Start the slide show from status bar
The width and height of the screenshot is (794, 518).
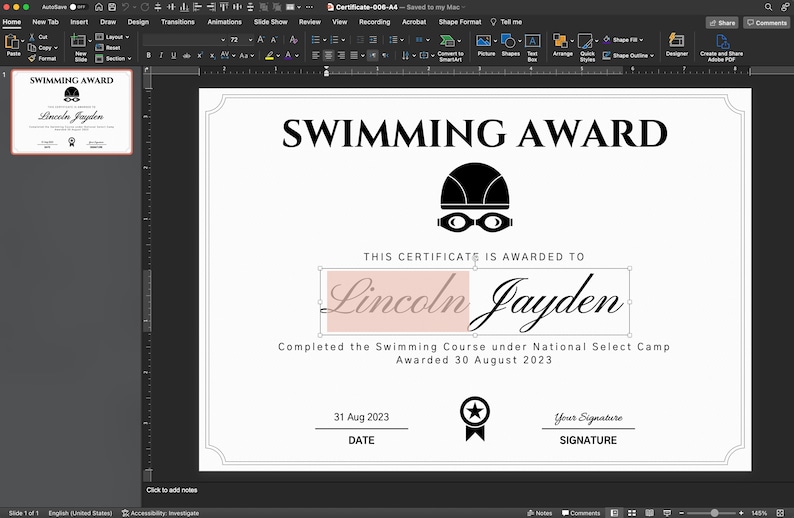pyautogui.click(x=667, y=513)
